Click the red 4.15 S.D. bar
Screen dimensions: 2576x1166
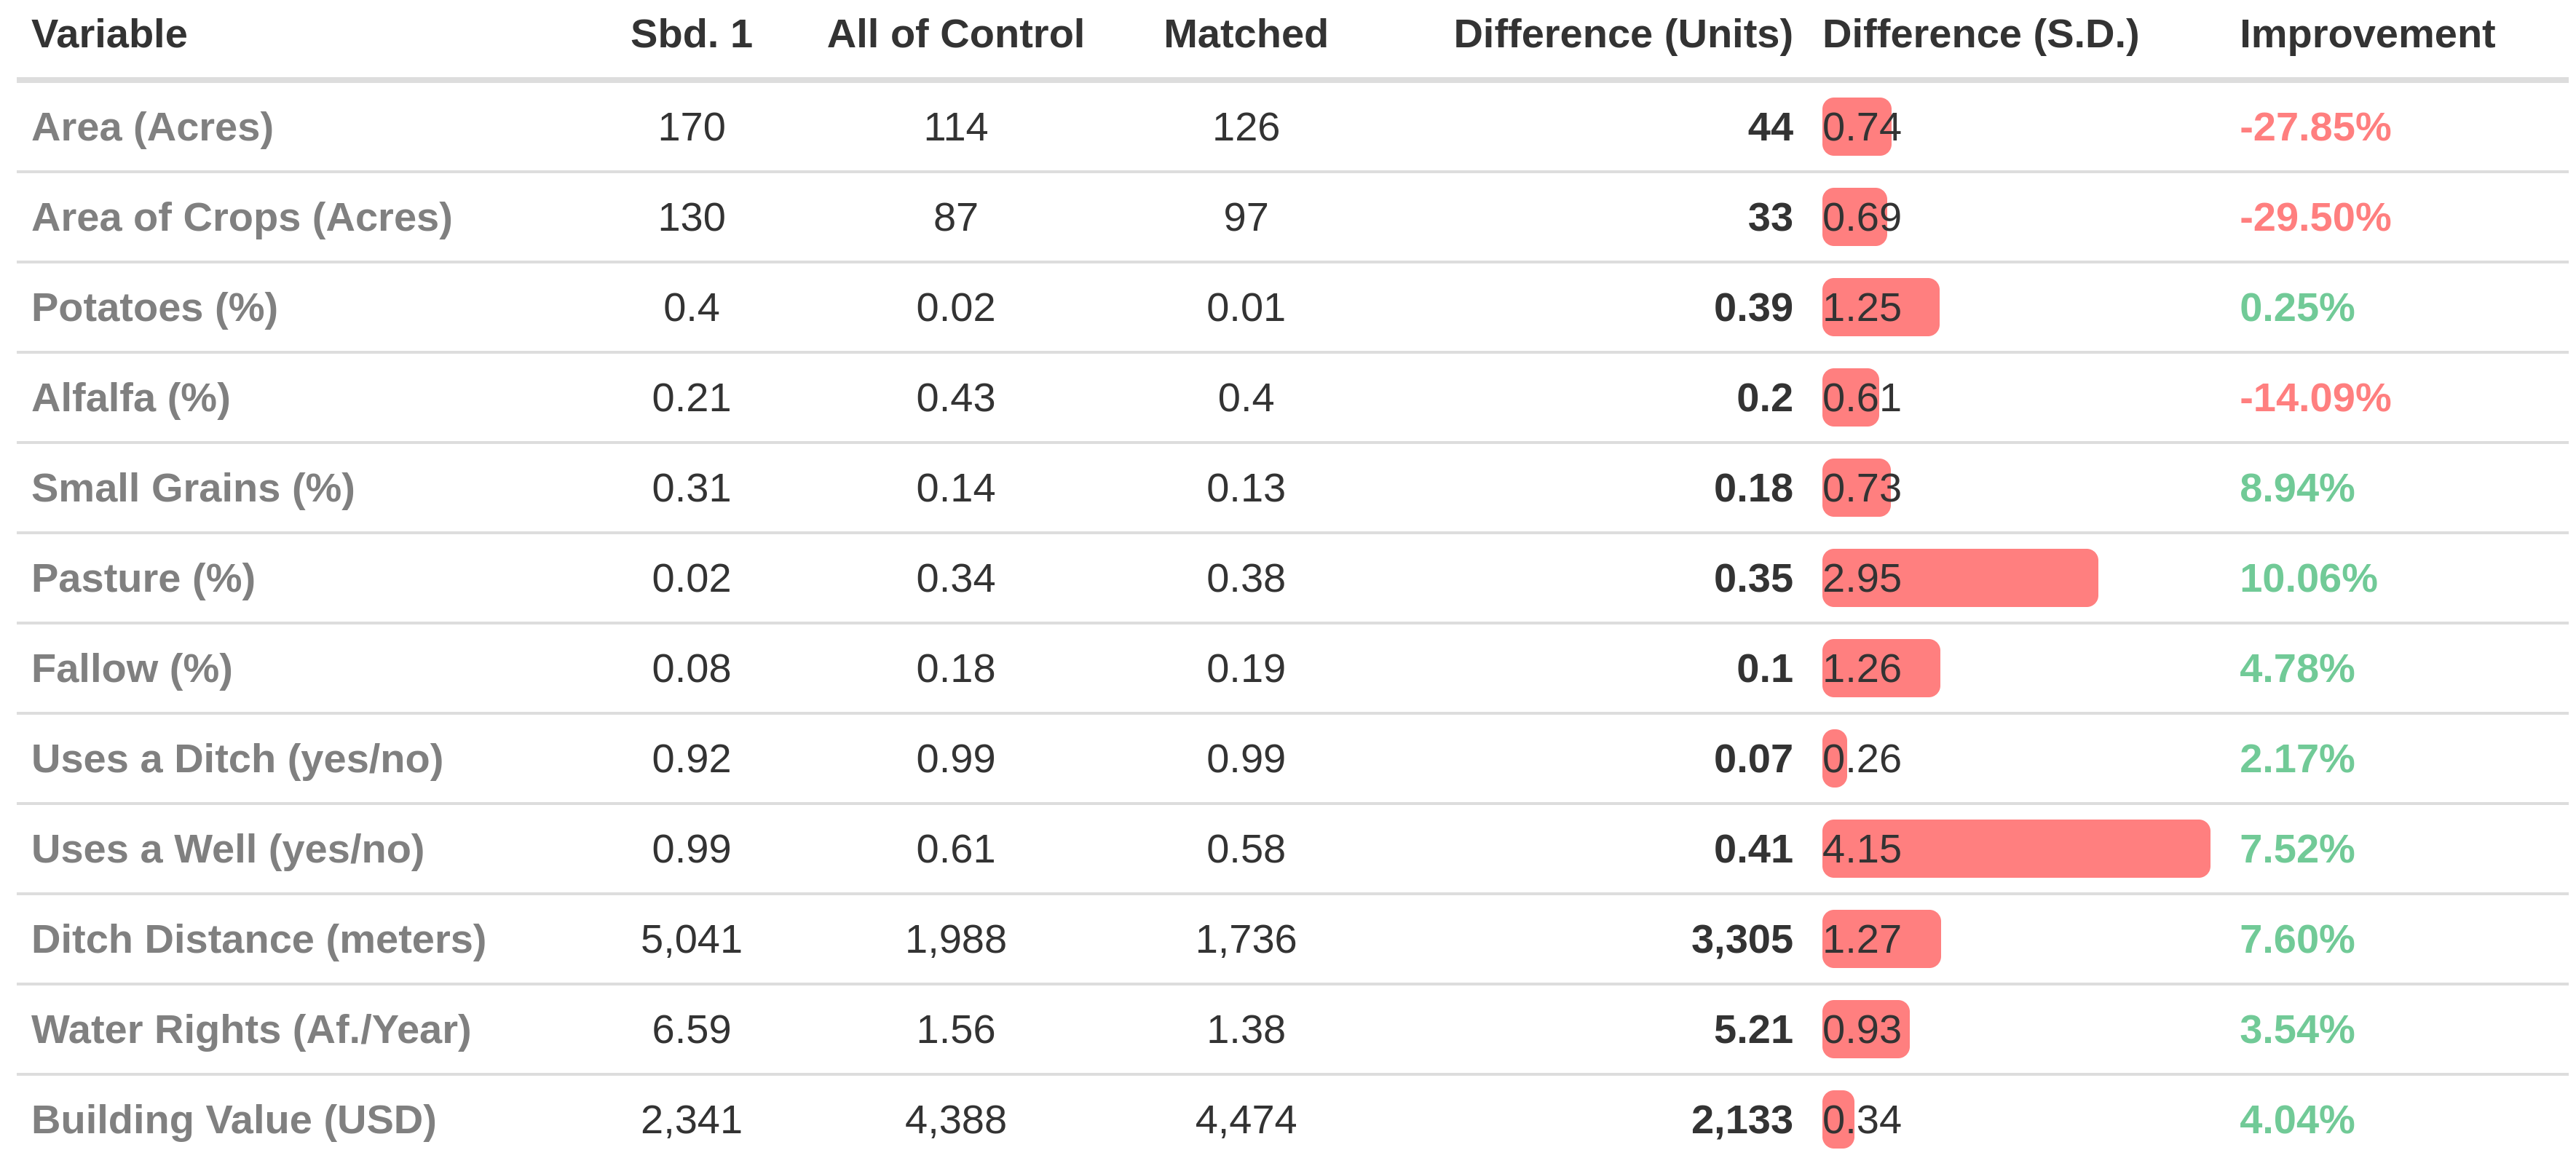pyautogui.click(x=2015, y=849)
